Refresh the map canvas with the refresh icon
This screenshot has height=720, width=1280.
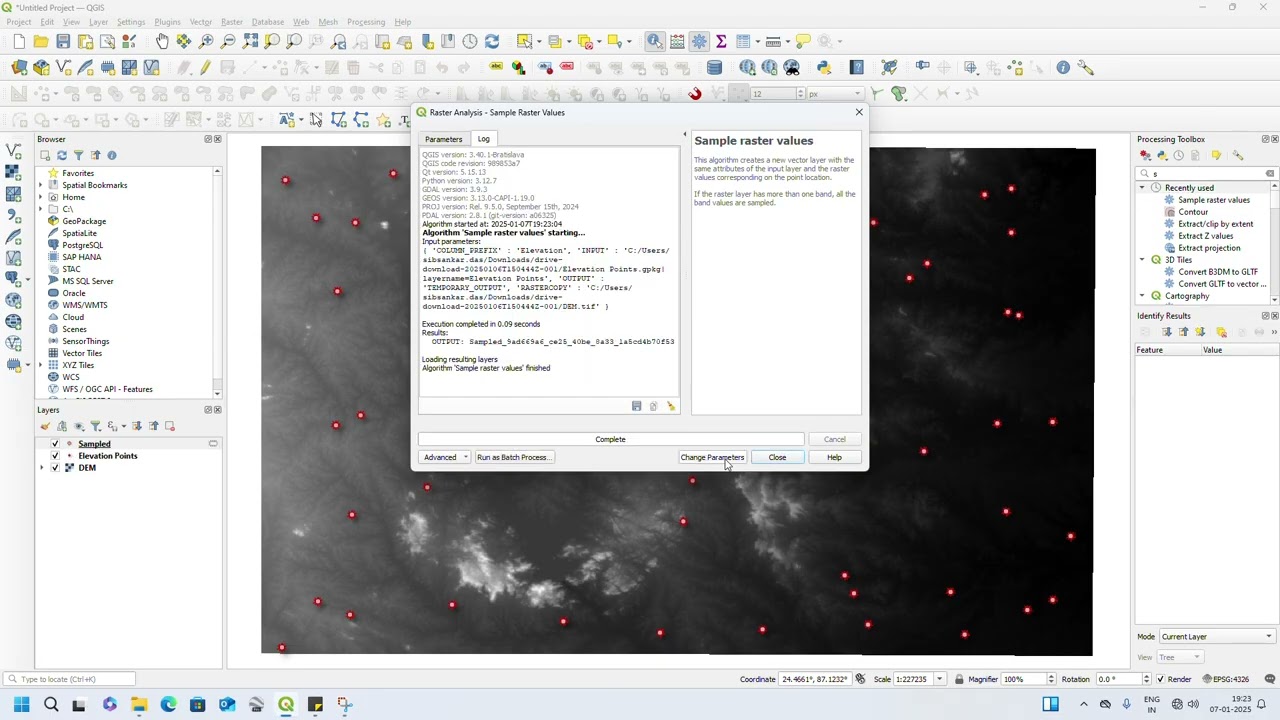(x=492, y=41)
